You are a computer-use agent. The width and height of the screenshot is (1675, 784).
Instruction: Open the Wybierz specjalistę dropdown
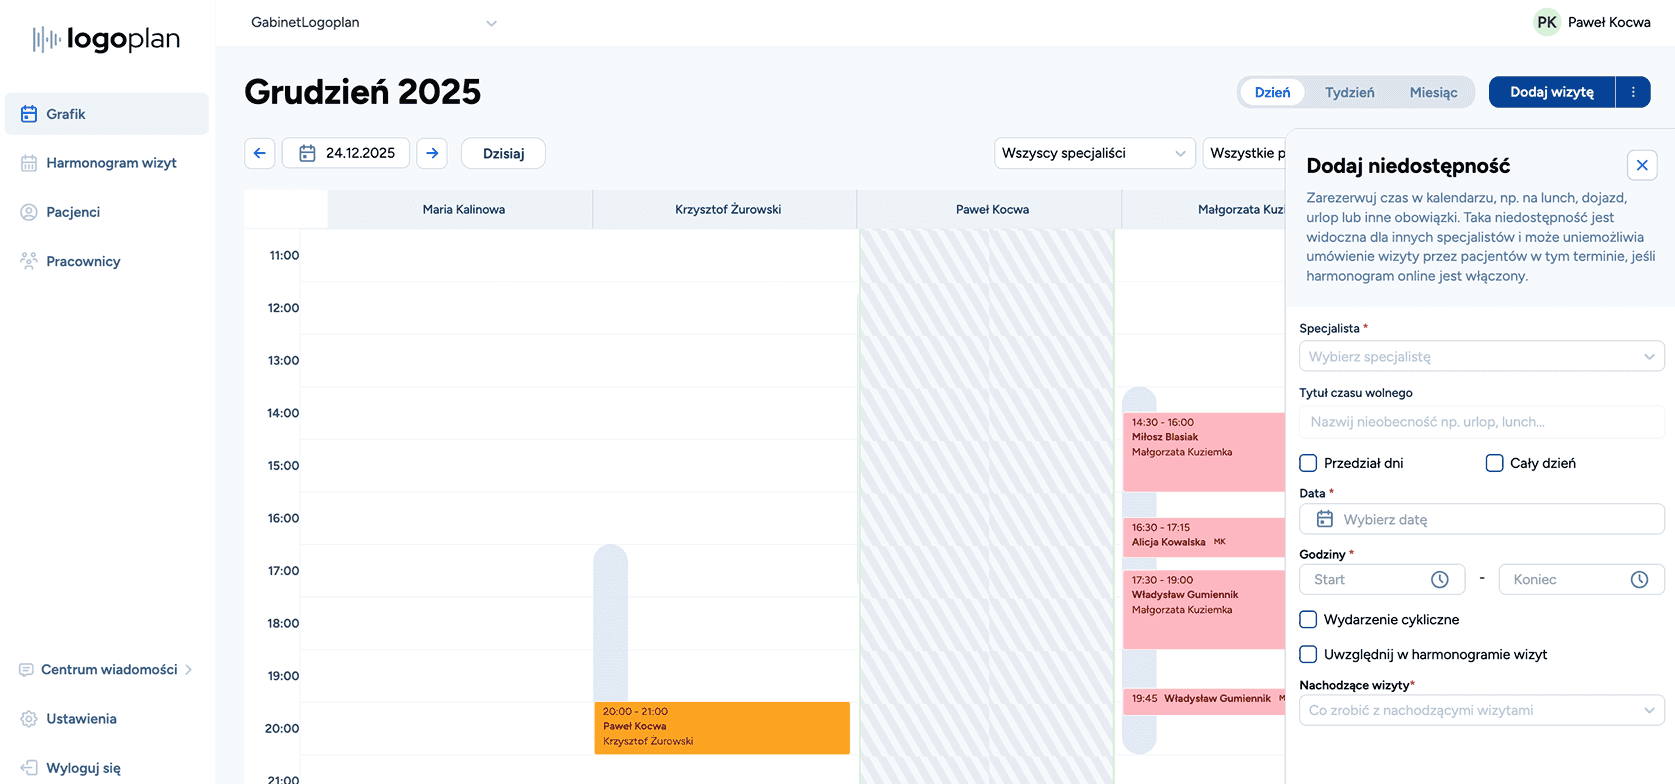(1481, 357)
